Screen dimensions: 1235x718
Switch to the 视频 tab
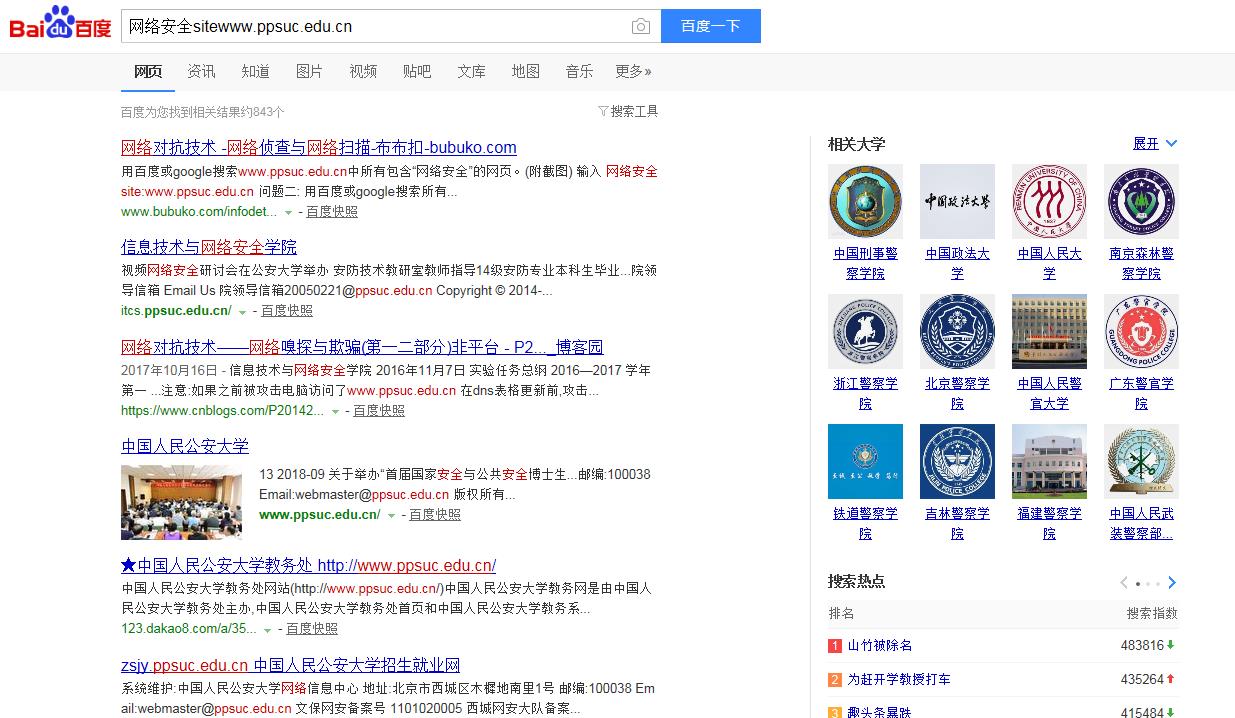(x=363, y=71)
